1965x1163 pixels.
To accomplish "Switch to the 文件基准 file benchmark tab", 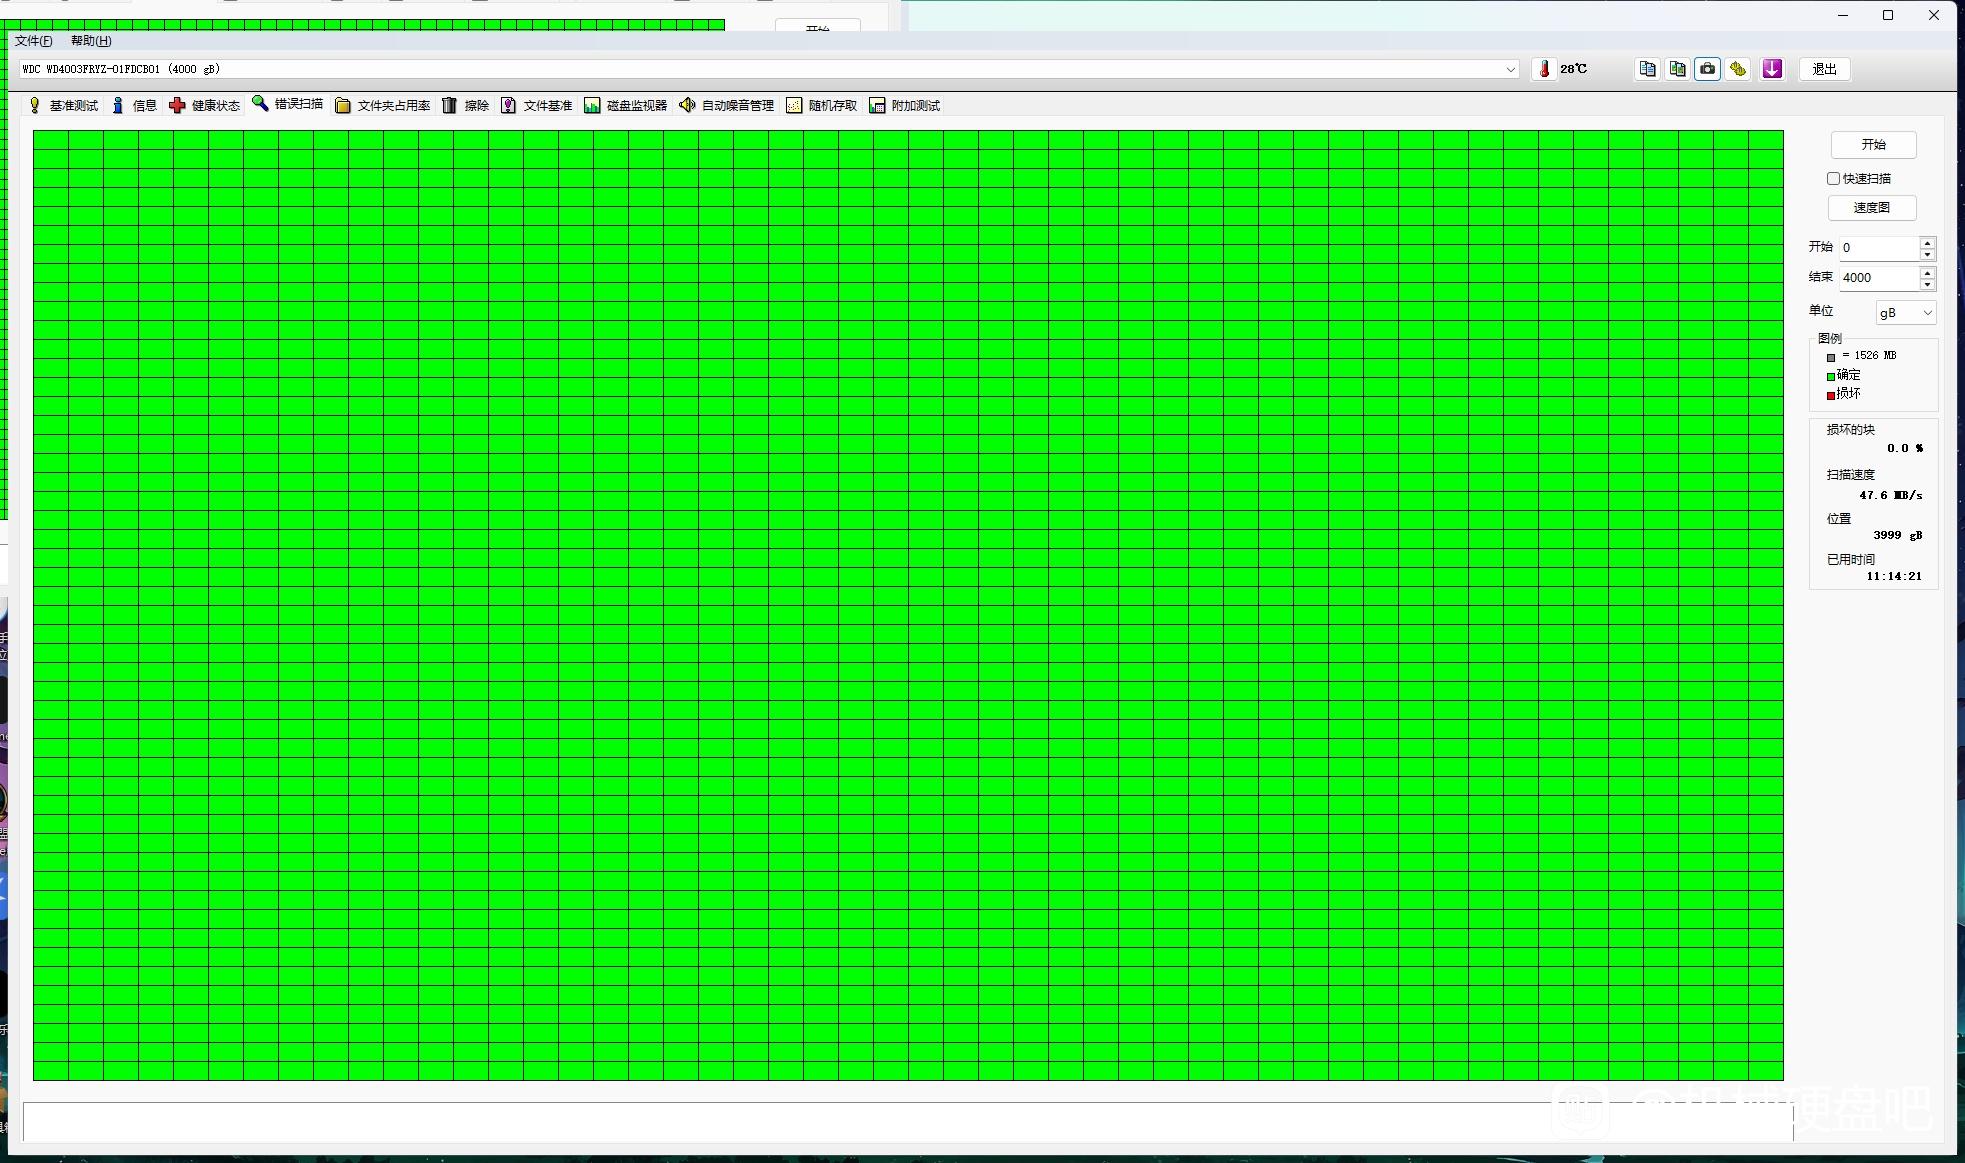I will [537, 106].
